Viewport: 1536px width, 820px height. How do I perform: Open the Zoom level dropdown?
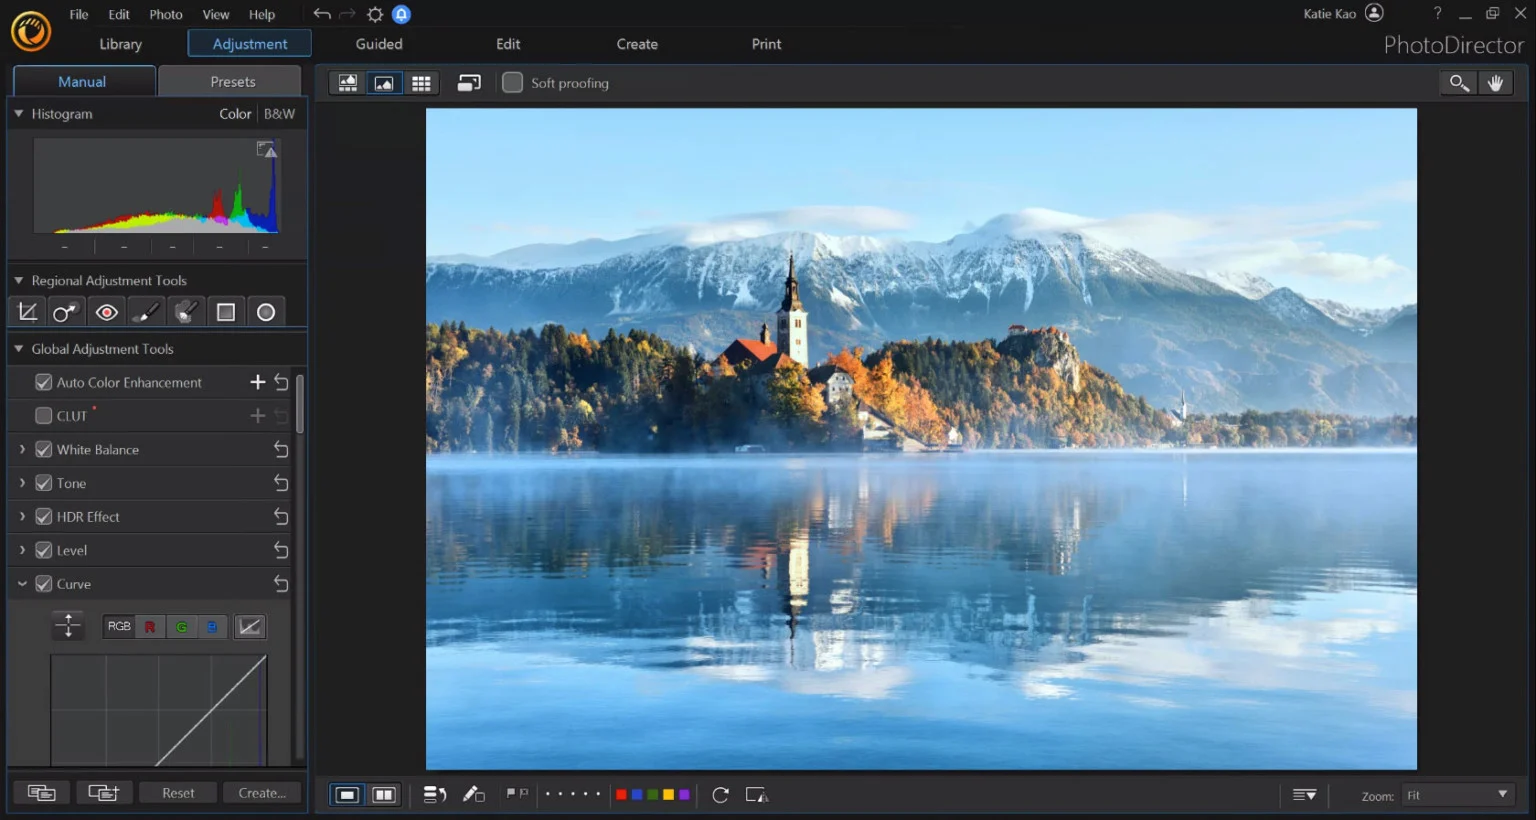click(1457, 795)
